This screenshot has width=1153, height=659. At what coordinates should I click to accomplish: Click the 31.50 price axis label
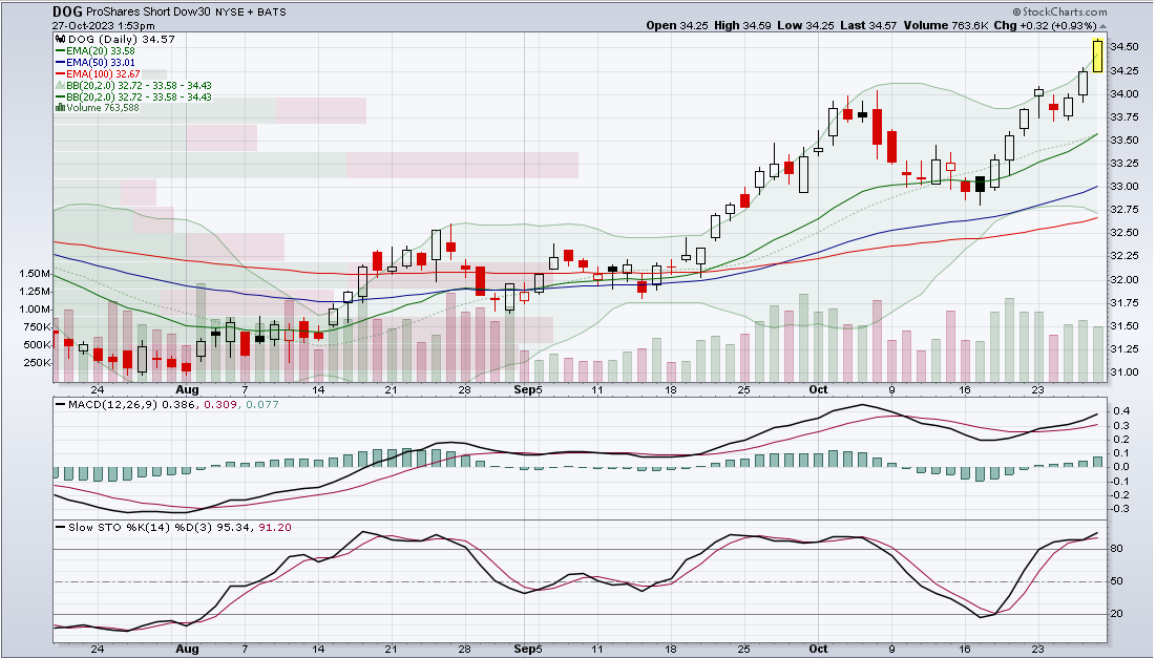[1124, 326]
